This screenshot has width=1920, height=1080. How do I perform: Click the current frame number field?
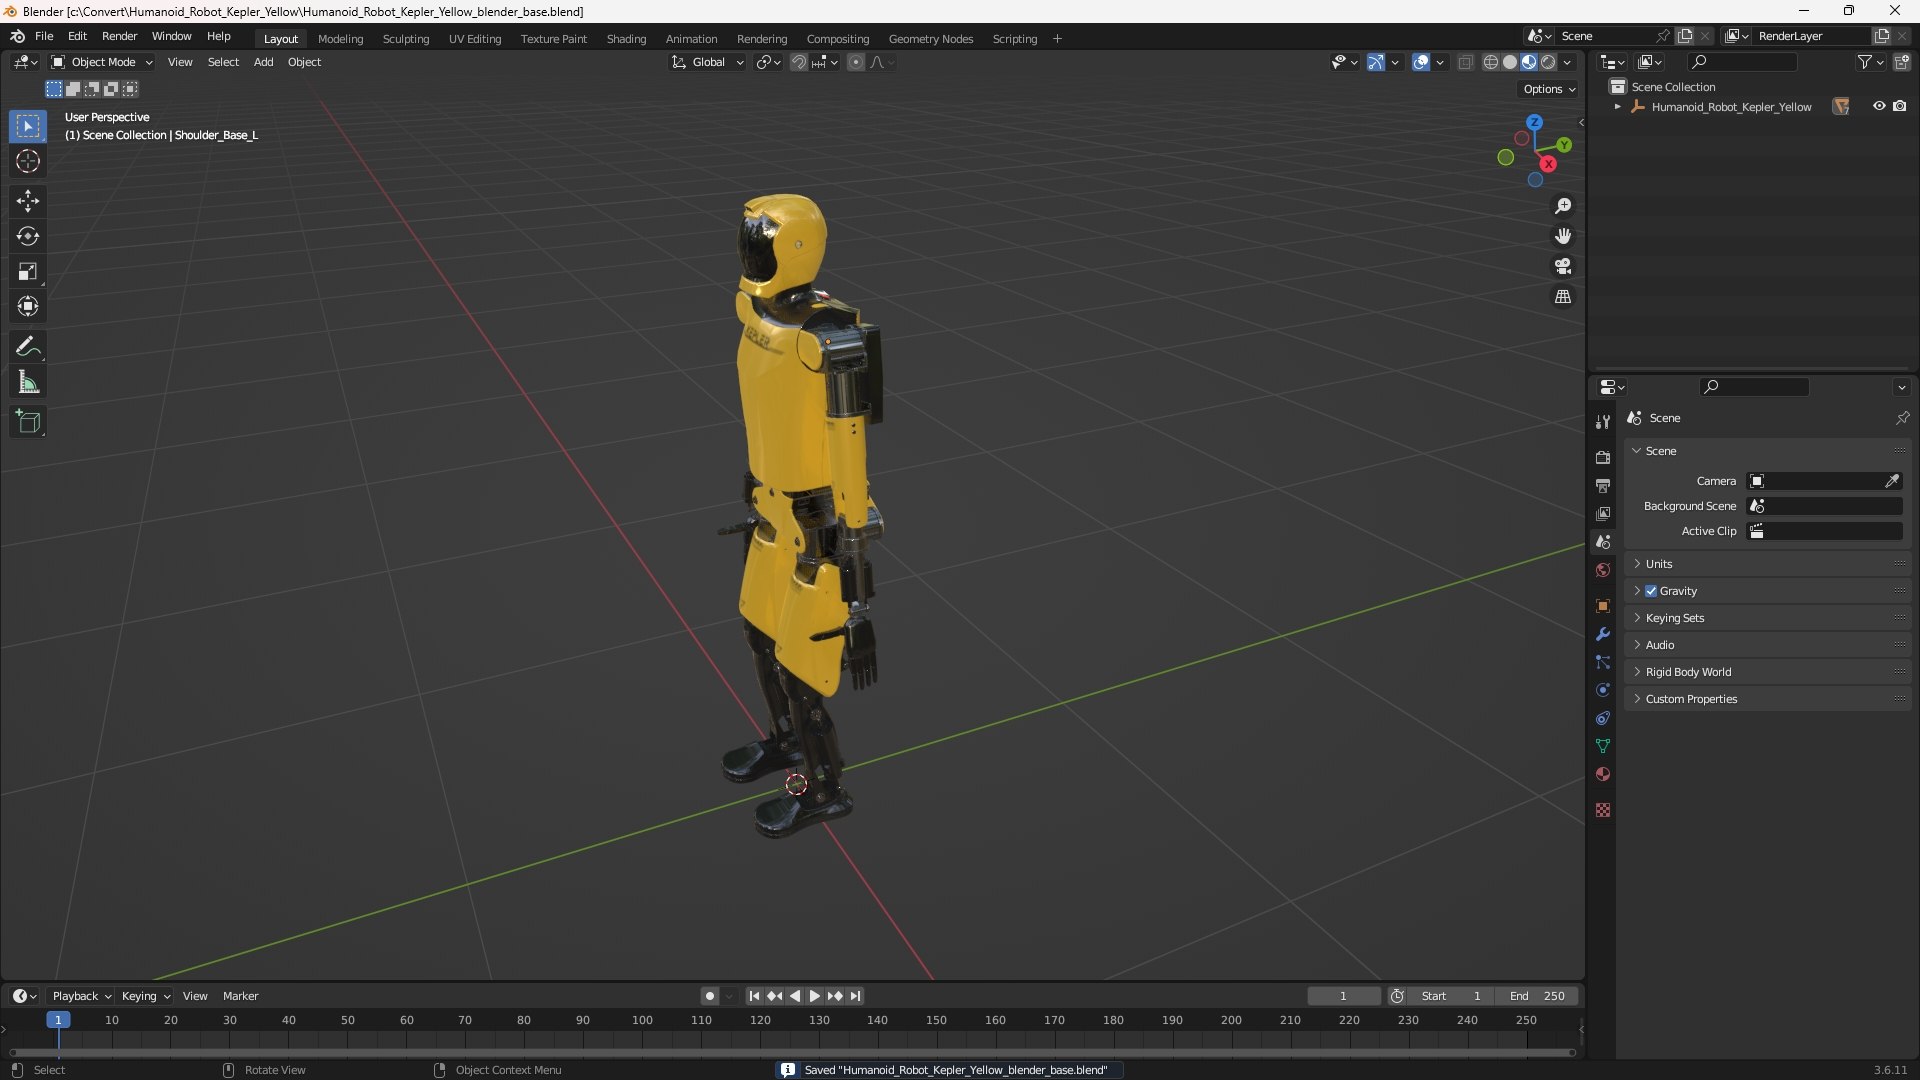1343,996
